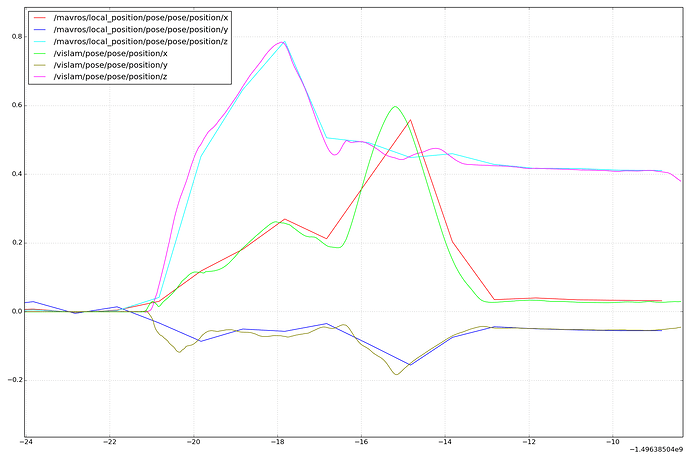The height and width of the screenshot is (462, 690).
Task: Click the blue line swatch for mavros position/y
Action: 40,30
